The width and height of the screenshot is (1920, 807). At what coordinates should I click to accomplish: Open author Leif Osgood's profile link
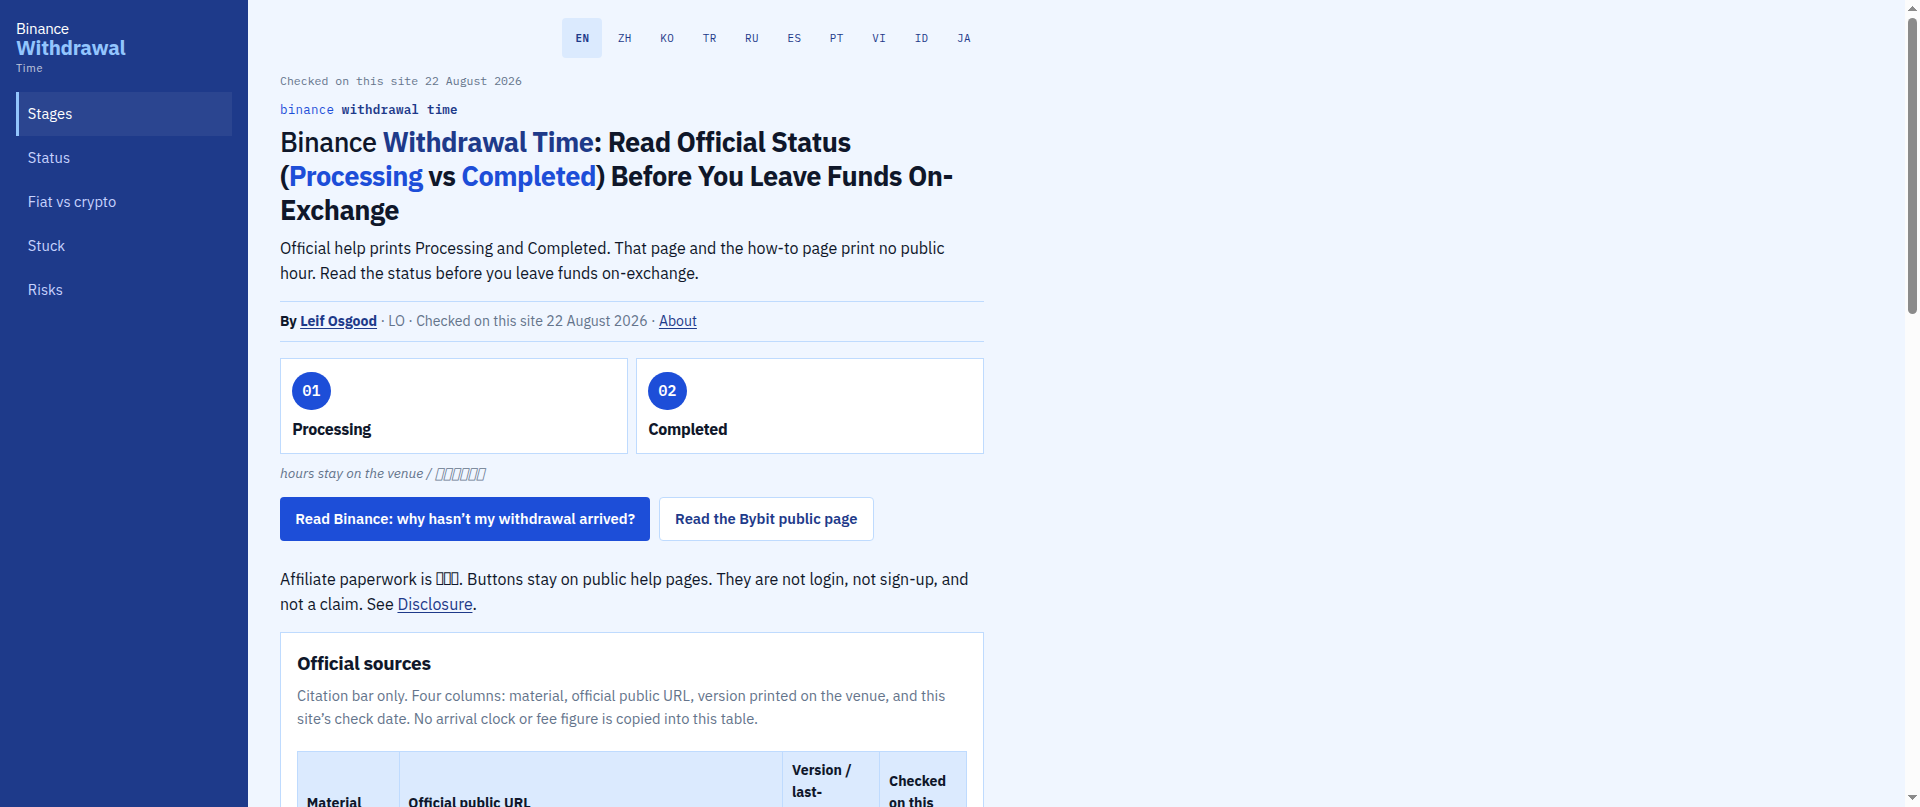point(338,321)
